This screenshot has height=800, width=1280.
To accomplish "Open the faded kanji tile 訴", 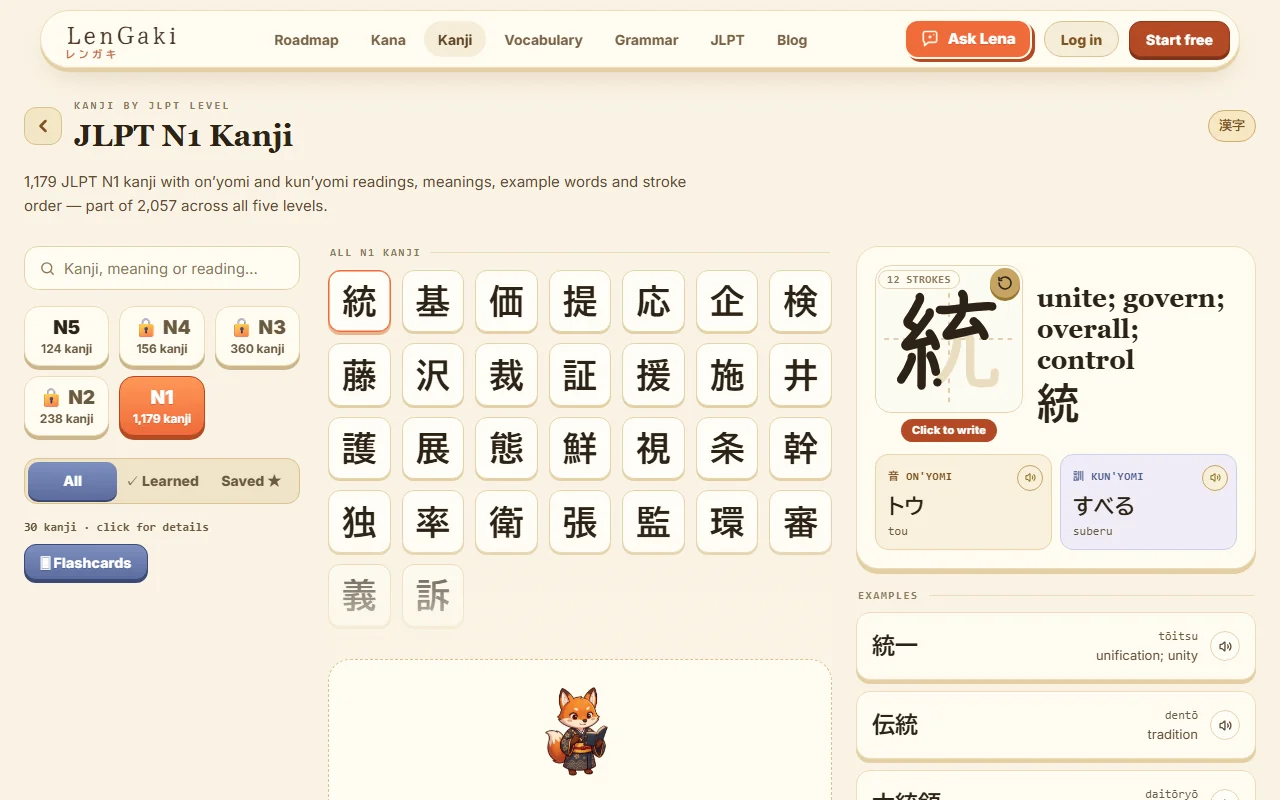I will pos(433,596).
